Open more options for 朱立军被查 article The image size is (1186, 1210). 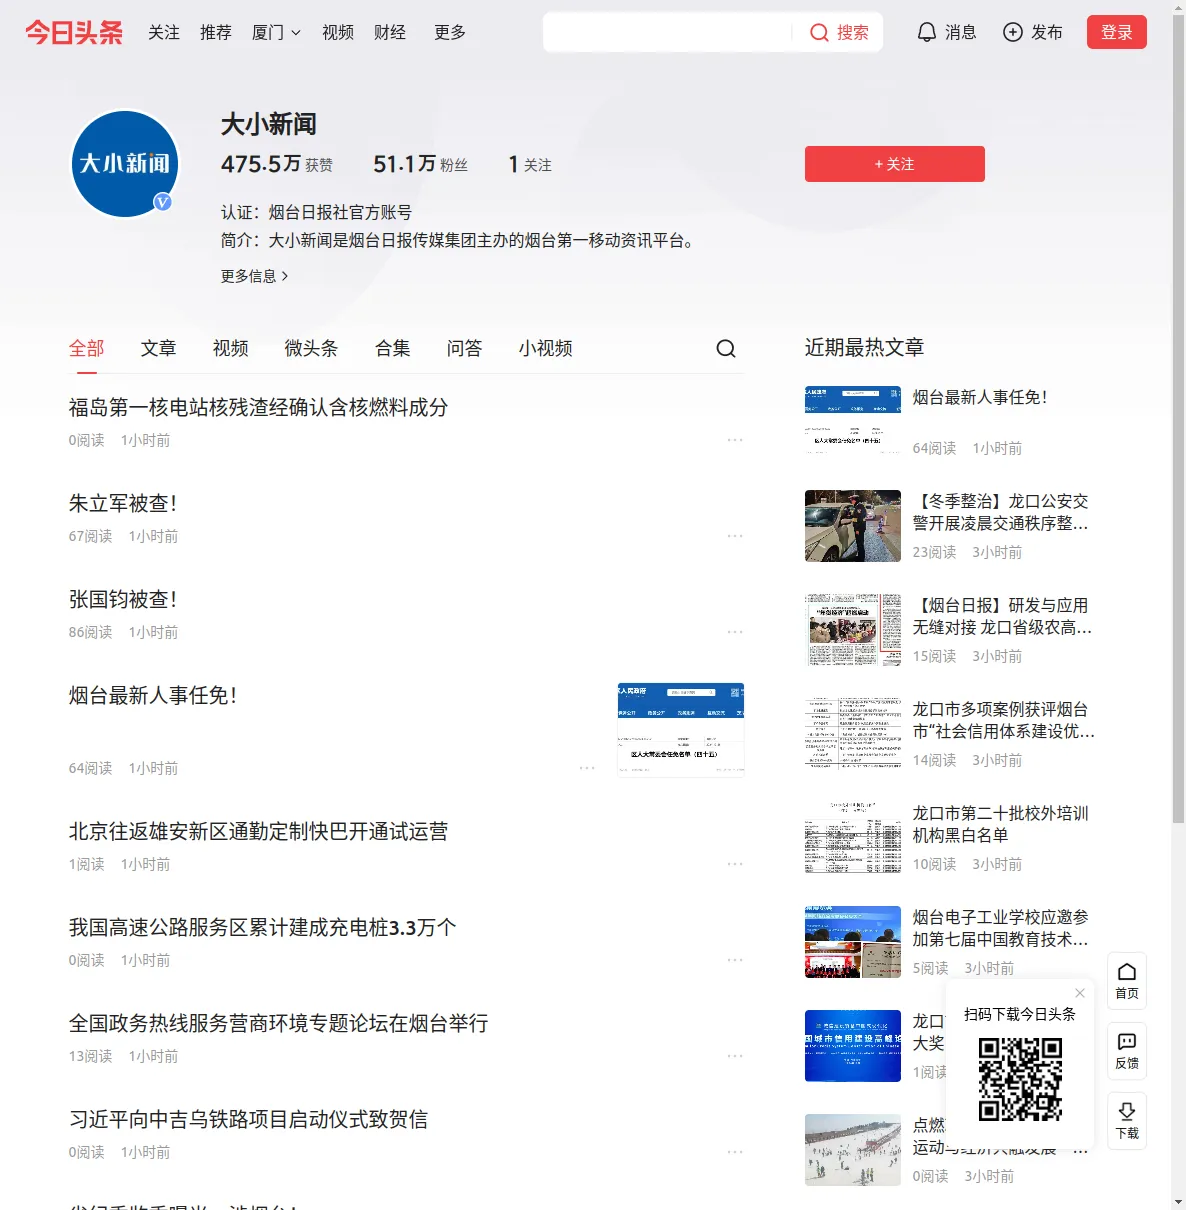click(735, 536)
